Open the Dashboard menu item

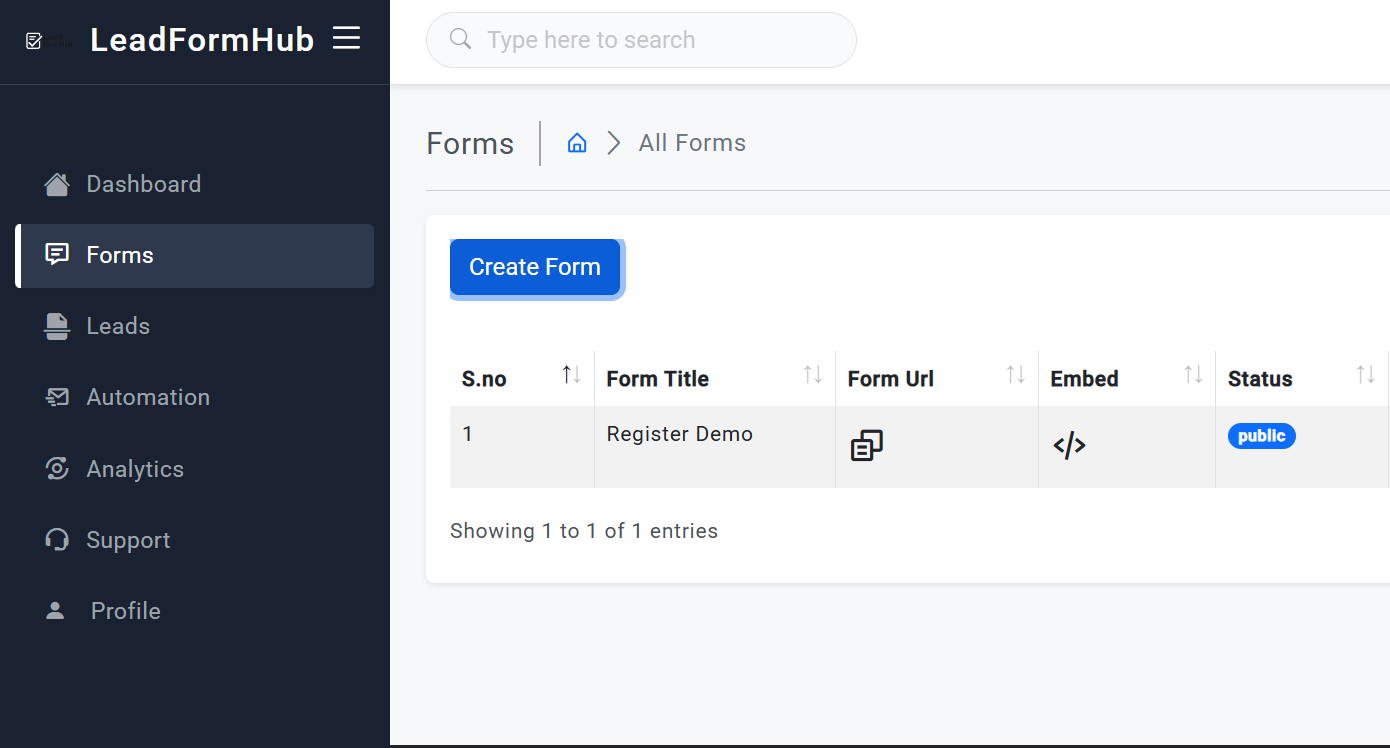(x=195, y=184)
